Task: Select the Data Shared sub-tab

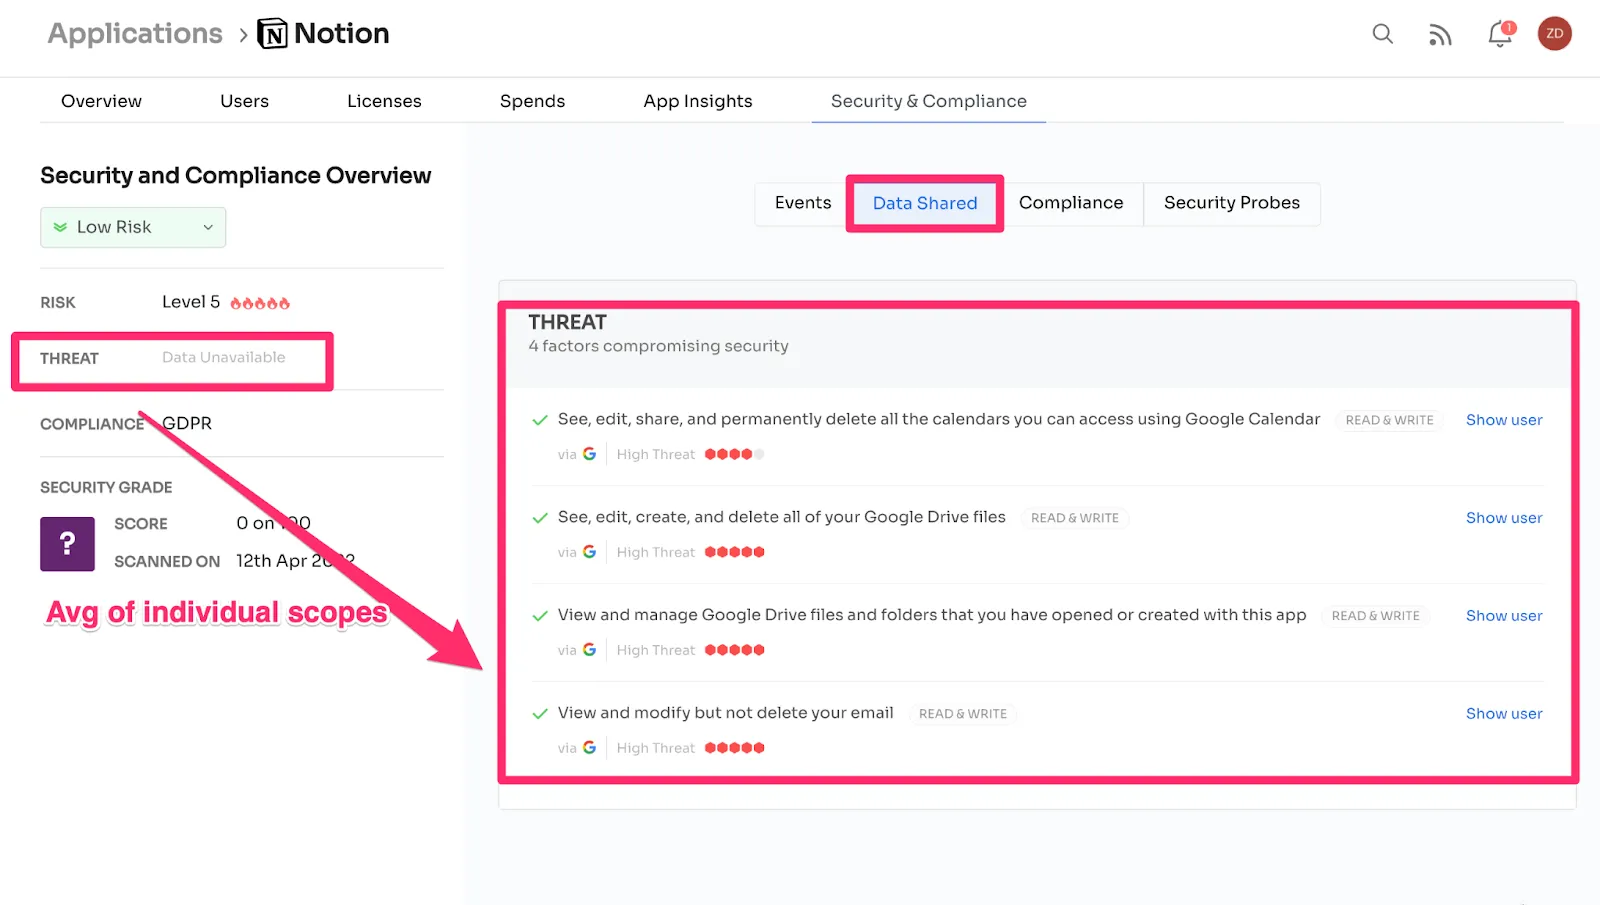Action: (x=925, y=203)
